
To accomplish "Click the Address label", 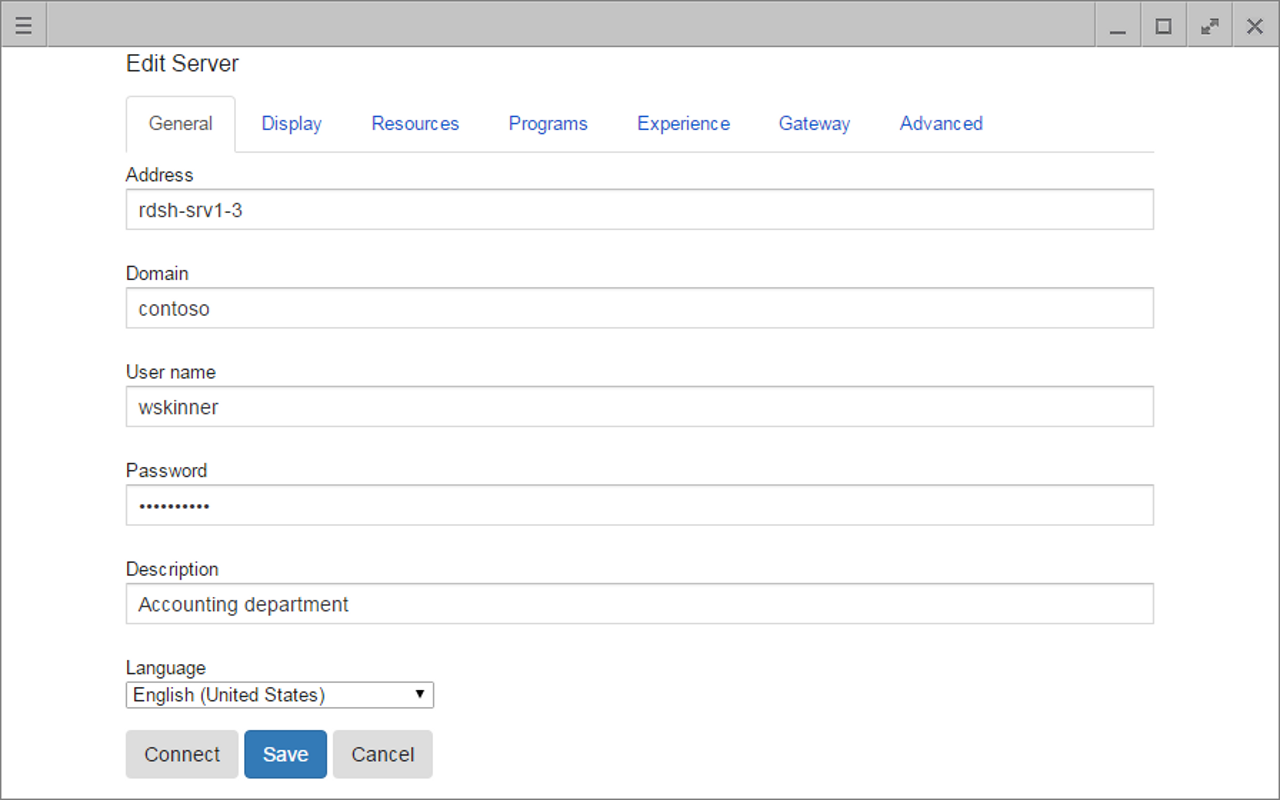I will point(160,175).
